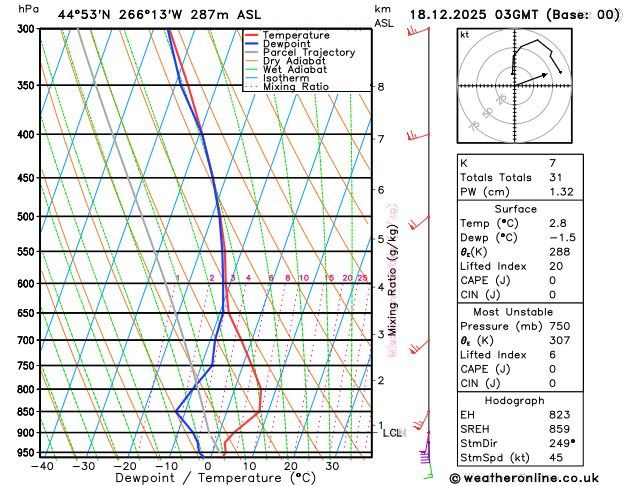629x486 pixels.
Task: Click the Wet Adiabat legend label
Action: pos(295,69)
